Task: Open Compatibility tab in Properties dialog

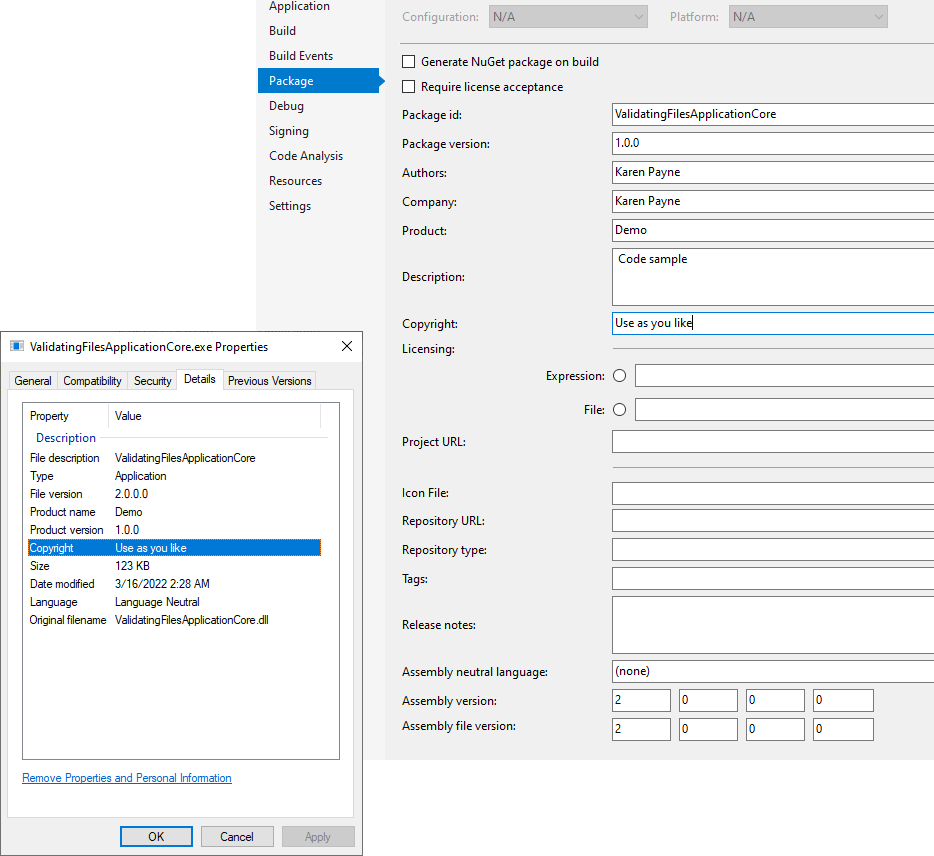Action: (x=92, y=381)
